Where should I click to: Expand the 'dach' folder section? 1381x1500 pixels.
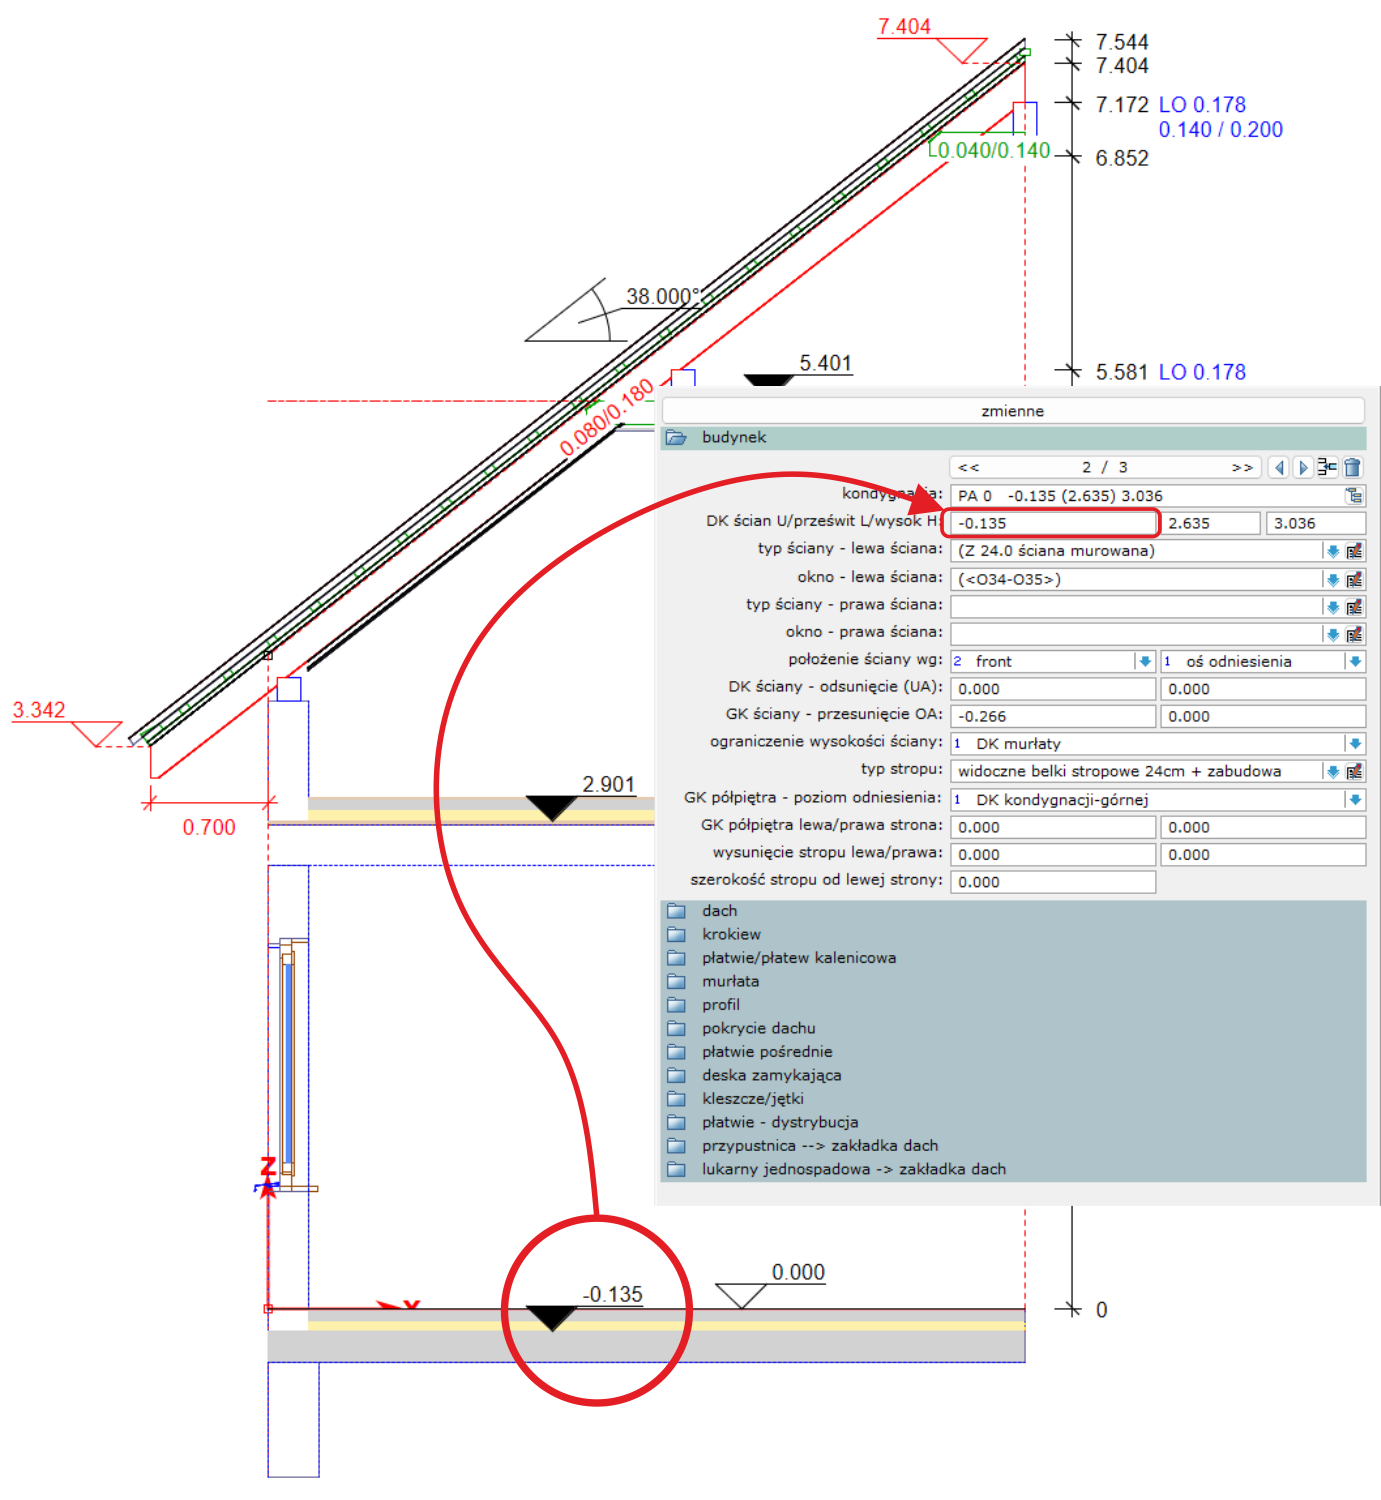point(719,911)
